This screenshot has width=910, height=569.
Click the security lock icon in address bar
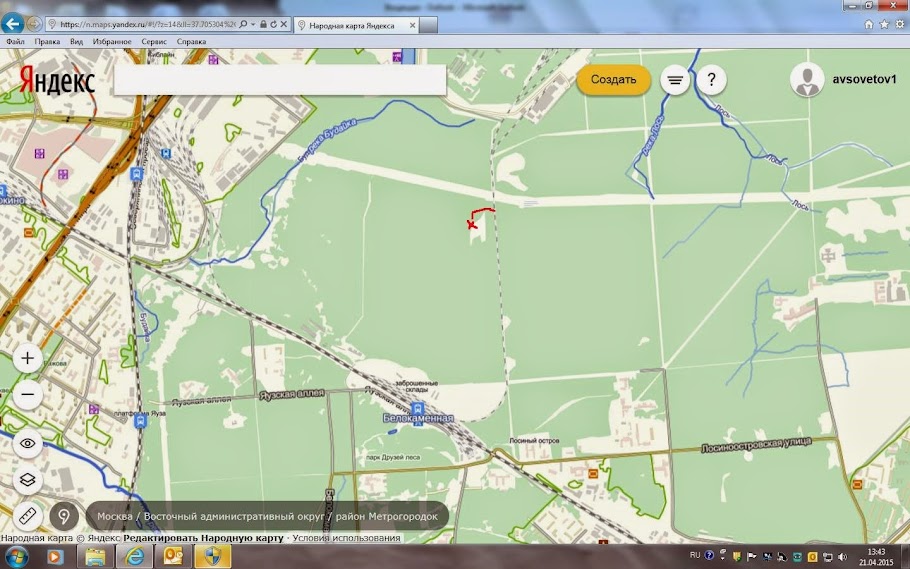point(263,24)
